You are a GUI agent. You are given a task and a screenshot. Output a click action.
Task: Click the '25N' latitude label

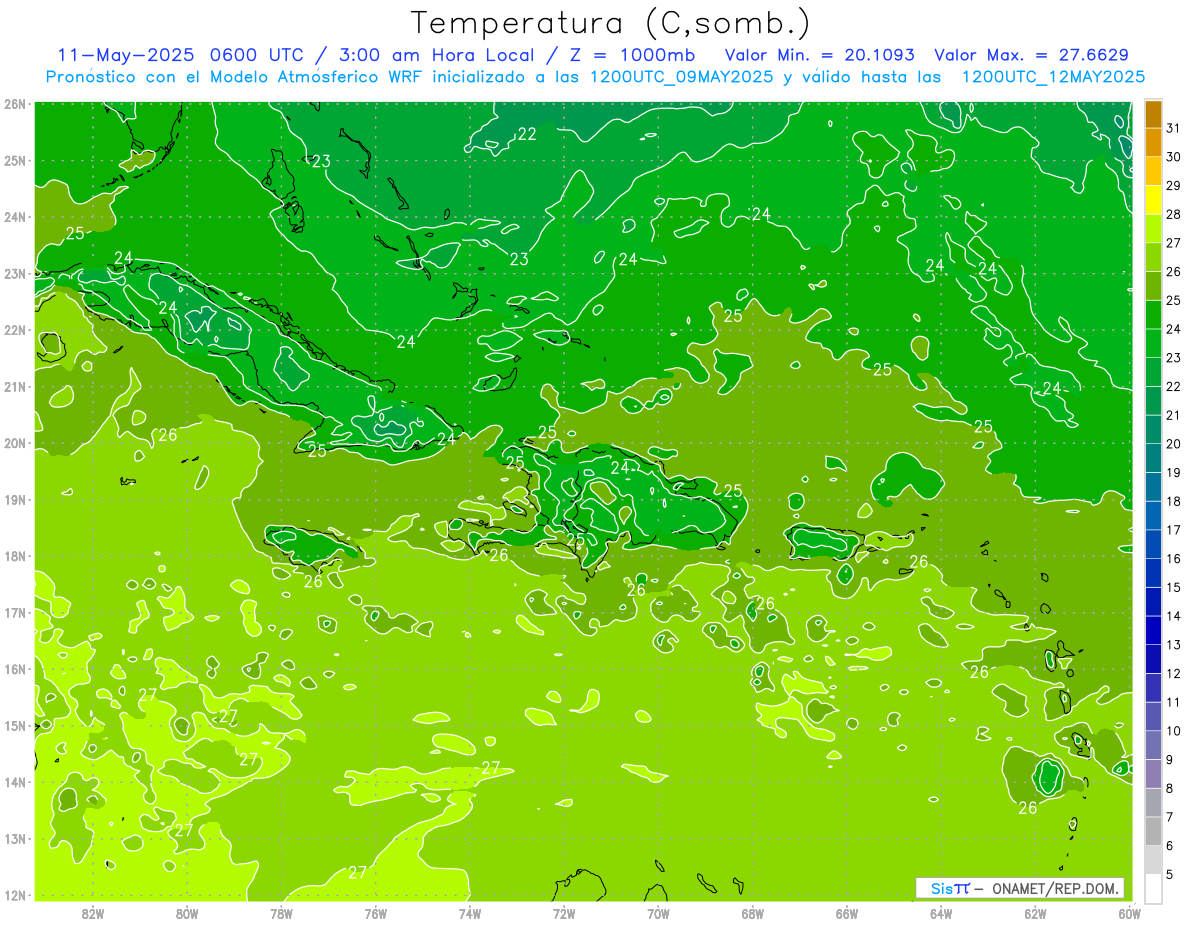coord(15,161)
